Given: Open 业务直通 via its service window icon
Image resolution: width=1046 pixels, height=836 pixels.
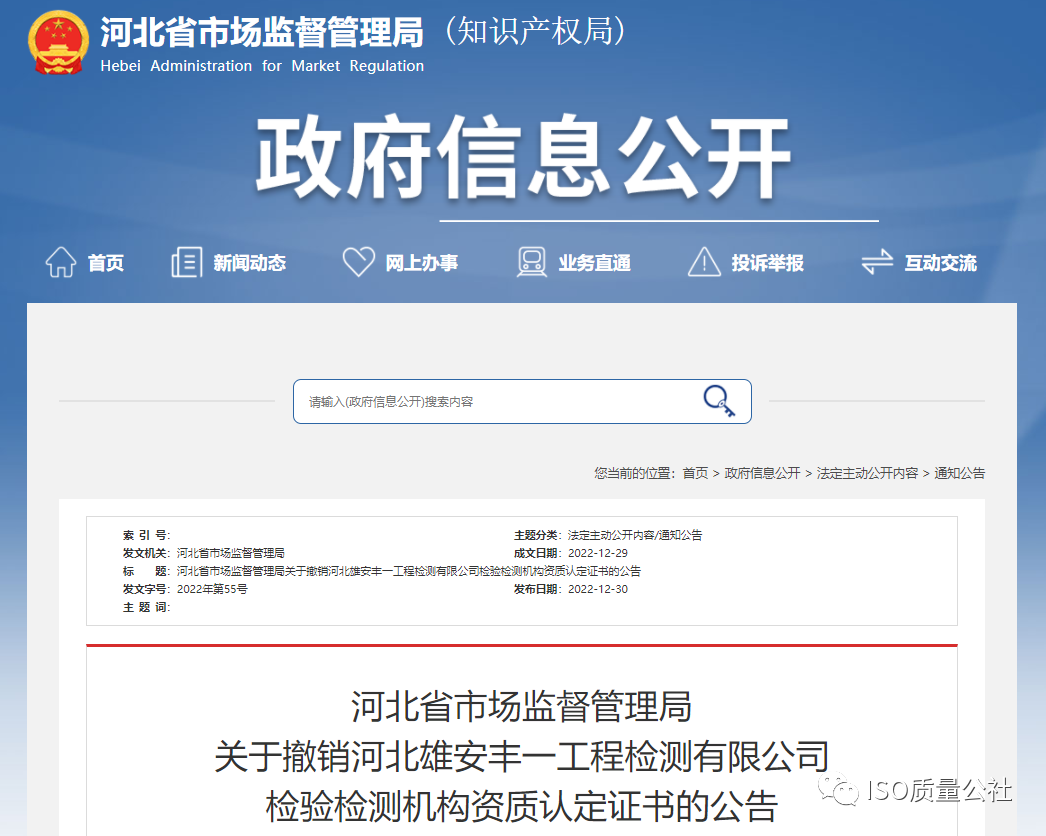Looking at the screenshot, I should click(x=530, y=261).
